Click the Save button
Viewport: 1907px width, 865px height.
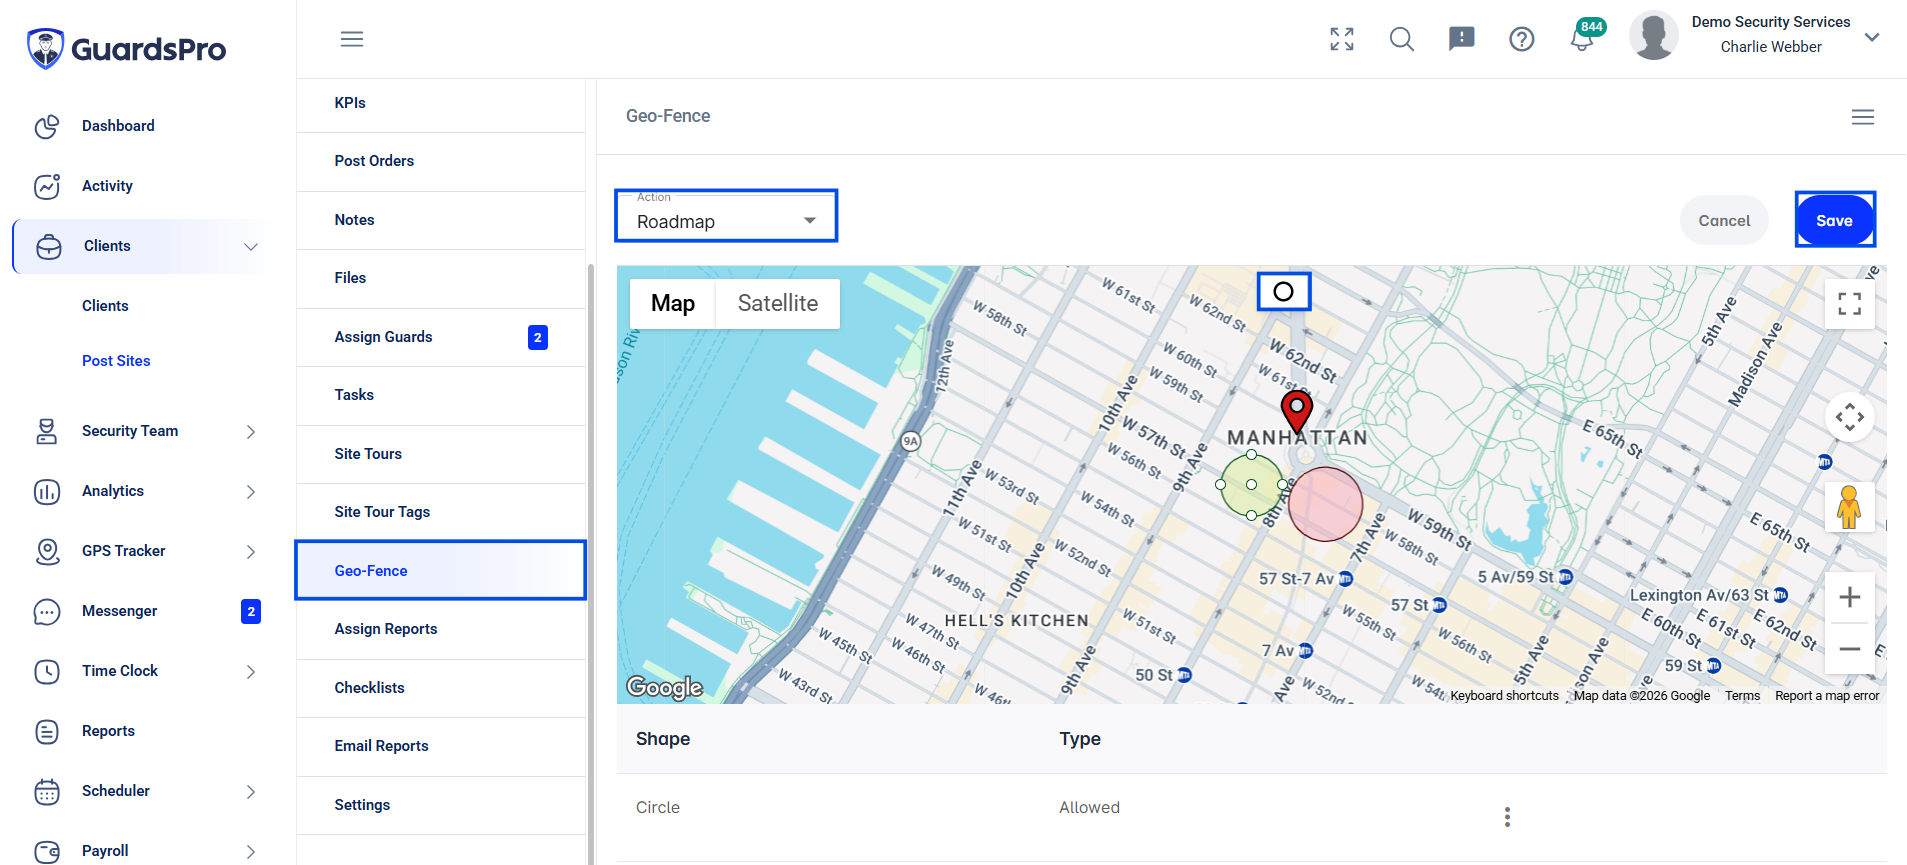[x=1834, y=220]
